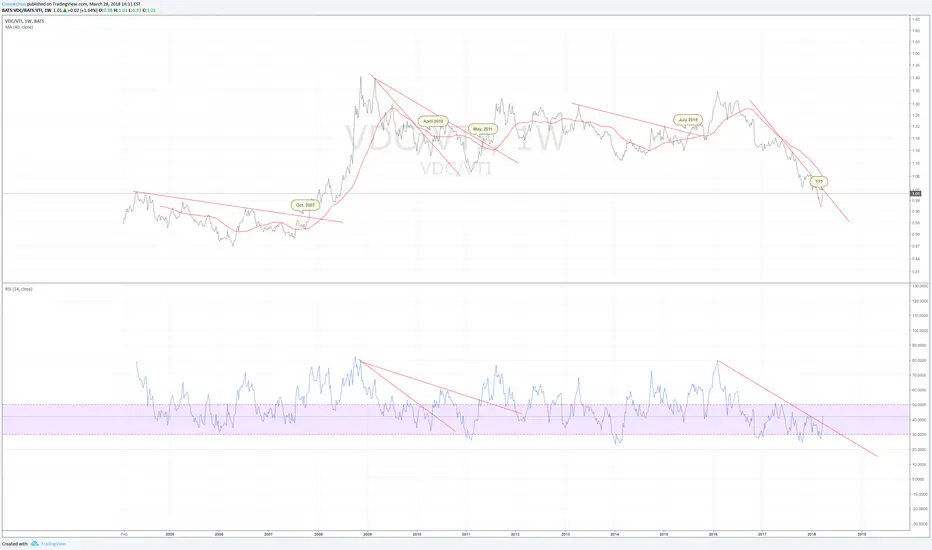This screenshot has height=550, width=932.
Task: Select the '???' callout label
Action: coord(818,181)
